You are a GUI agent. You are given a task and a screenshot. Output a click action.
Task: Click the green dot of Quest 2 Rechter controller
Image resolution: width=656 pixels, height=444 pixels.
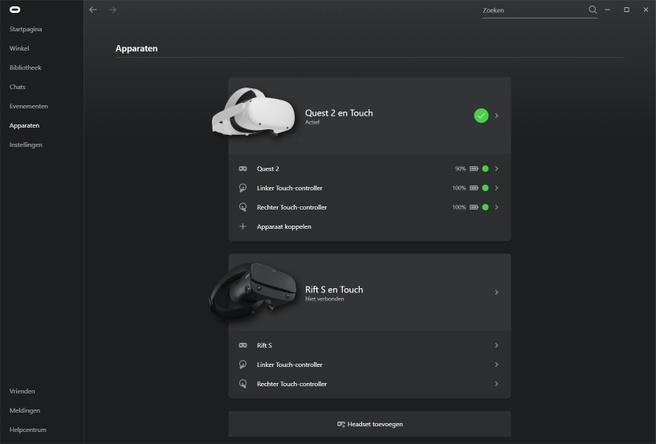[485, 207]
